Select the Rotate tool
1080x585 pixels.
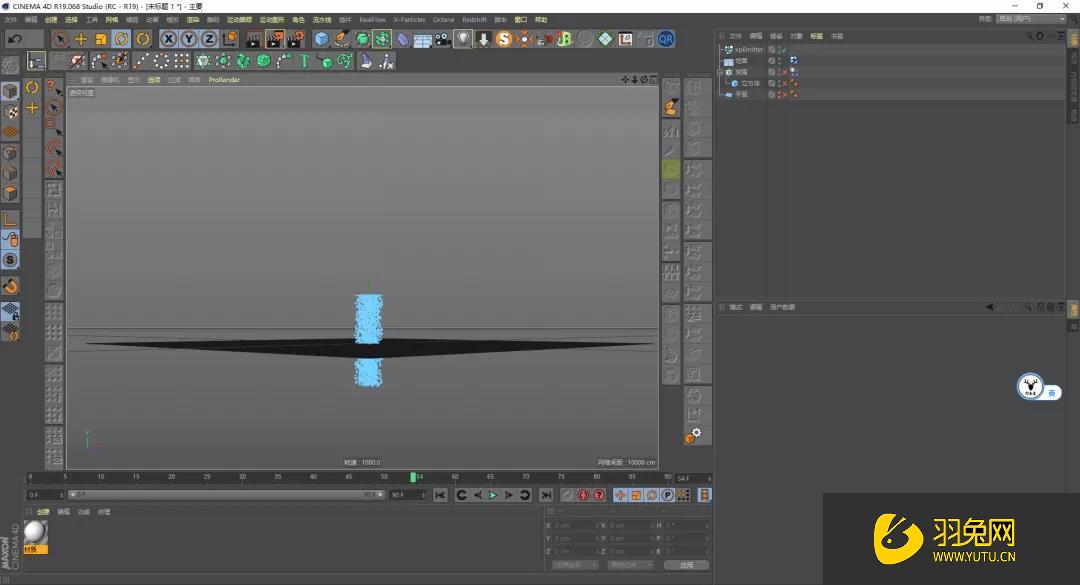click(x=120, y=38)
